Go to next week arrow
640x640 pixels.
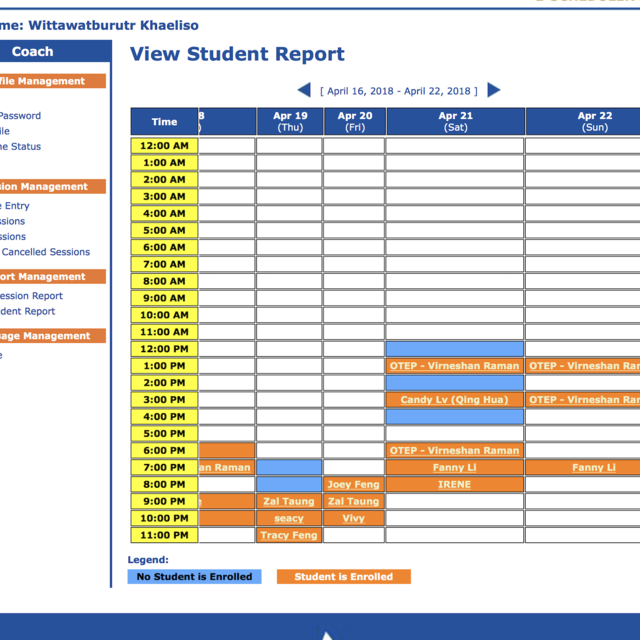pos(493,90)
